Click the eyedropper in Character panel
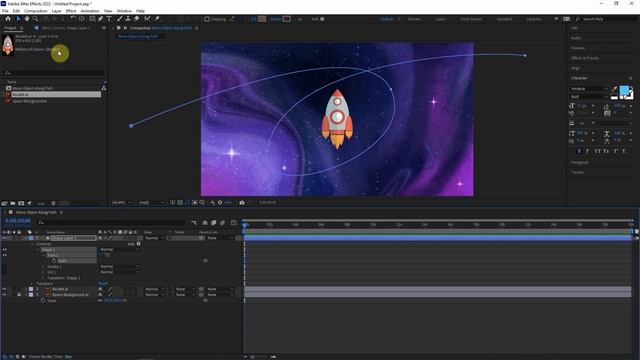This screenshot has width=640, height=360. pos(614,89)
